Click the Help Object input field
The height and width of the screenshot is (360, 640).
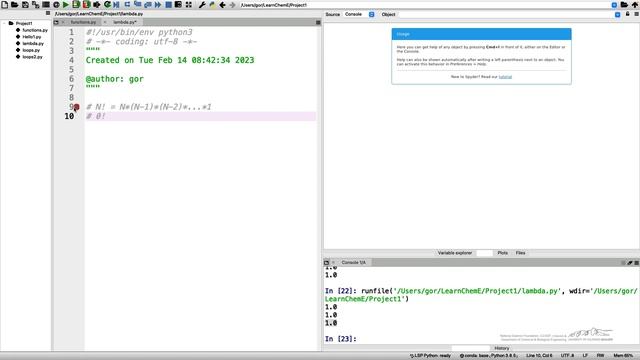(506, 14)
